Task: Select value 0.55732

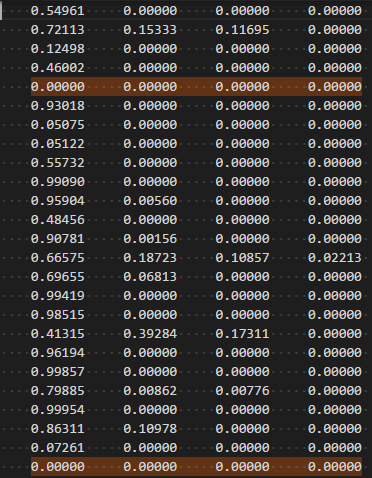Action: (x=58, y=163)
